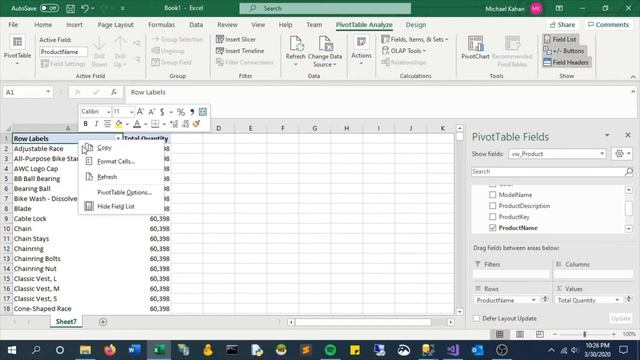Image resolution: width=640 pixels, height=360 pixels.
Task: Open Excel from the Windows taskbar
Action: tap(159, 350)
